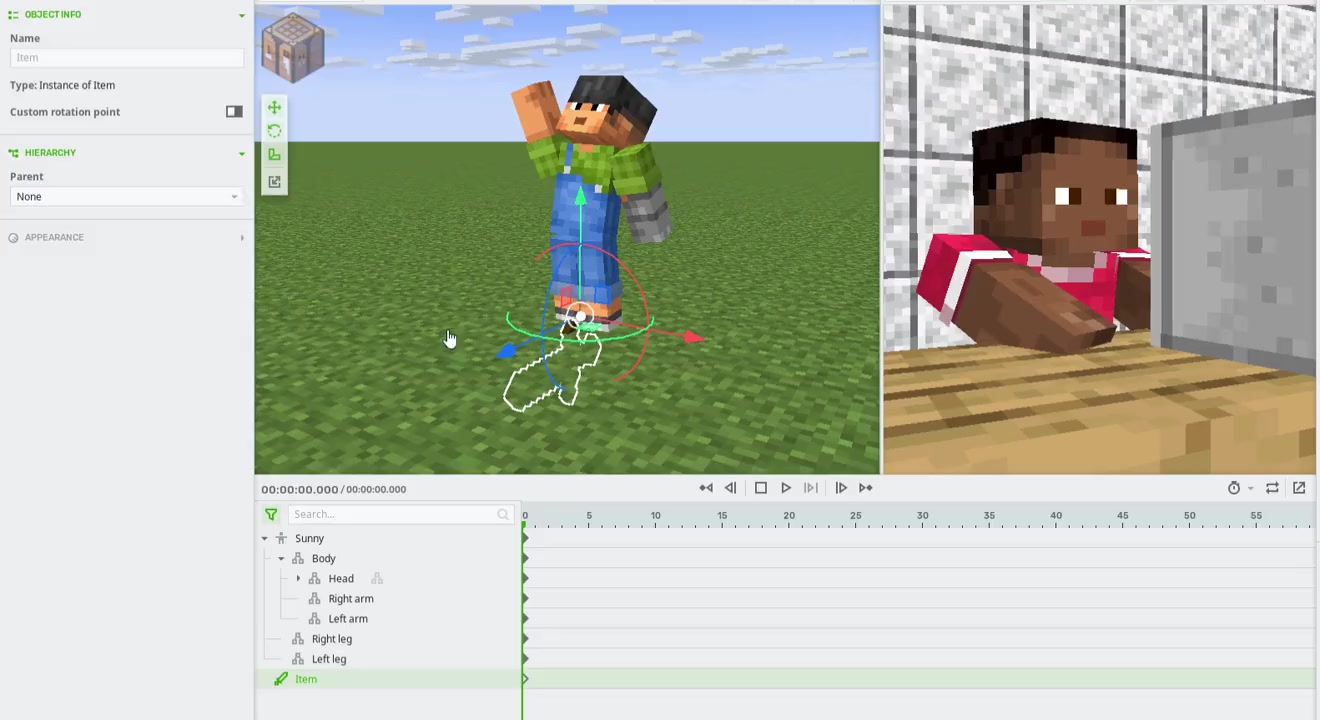This screenshot has width=1320, height=720.
Task: Stop the animation playback
Action: [760, 488]
